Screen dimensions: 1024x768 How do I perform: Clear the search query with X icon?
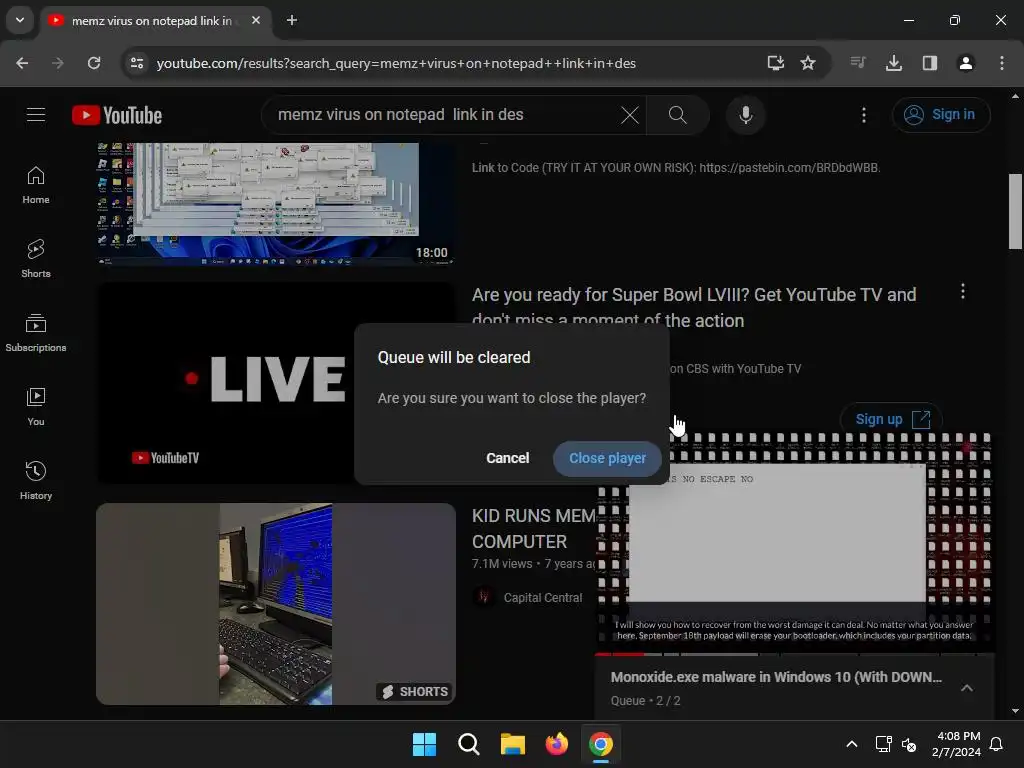pyautogui.click(x=630, y=115)
